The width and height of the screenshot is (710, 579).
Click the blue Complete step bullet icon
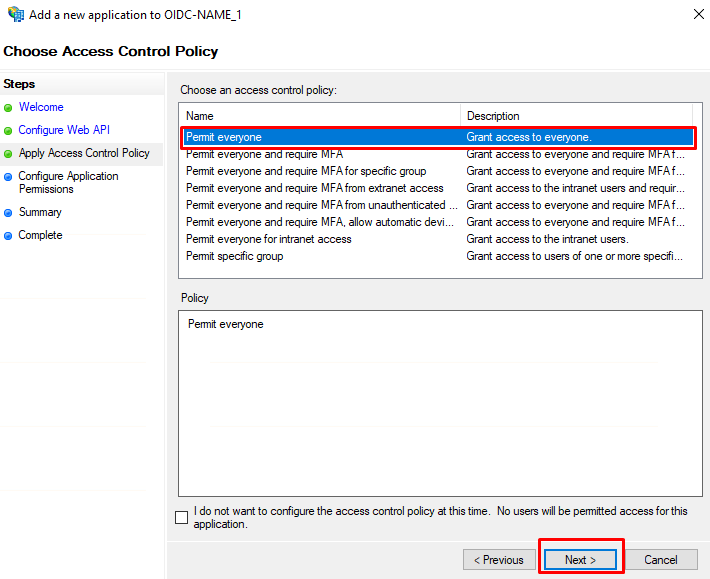click(8, 236)
